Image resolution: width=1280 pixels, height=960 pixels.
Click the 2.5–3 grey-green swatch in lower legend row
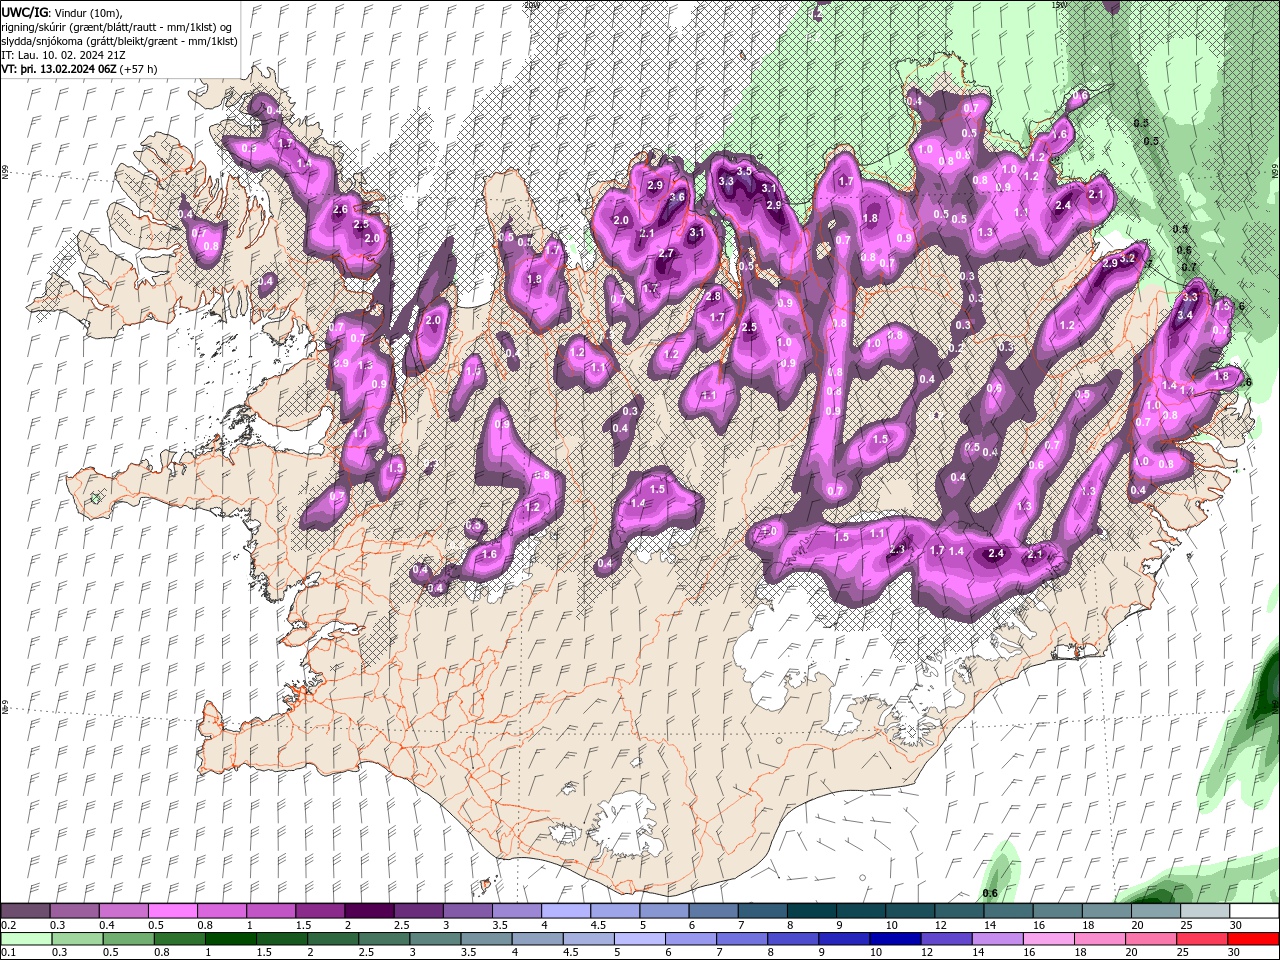click(383, 939)
